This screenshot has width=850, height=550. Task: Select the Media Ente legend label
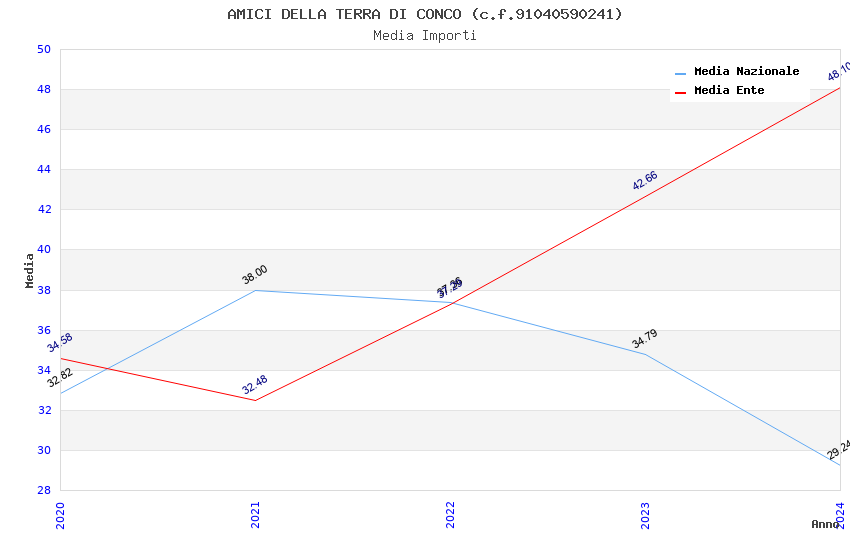pyautogui.click(x=729, y=91)
